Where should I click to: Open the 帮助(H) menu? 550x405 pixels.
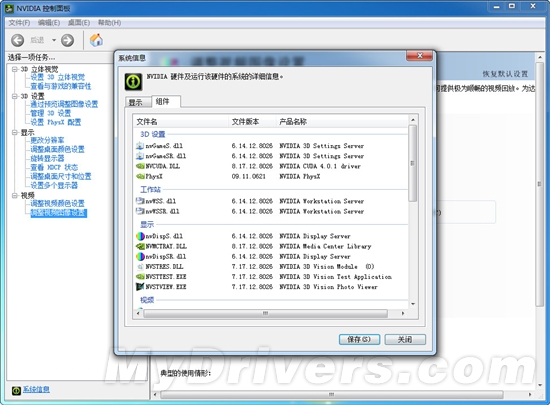(109, 23)
